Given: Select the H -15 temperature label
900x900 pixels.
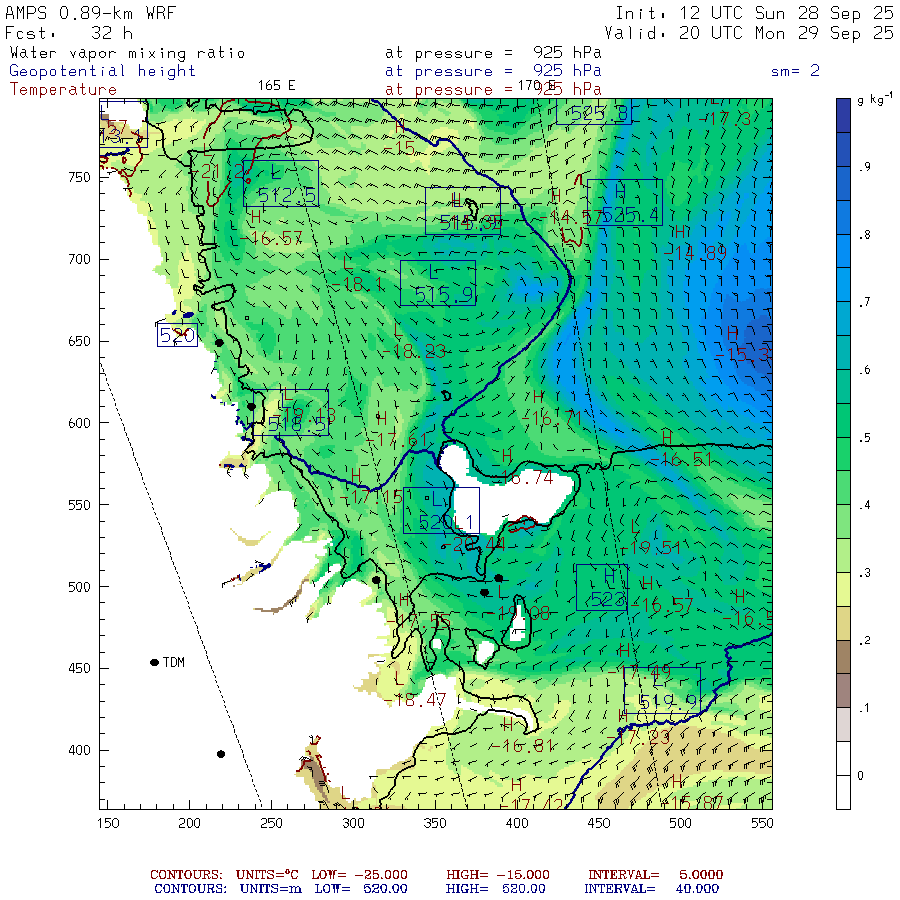Looking at the screenshot, I should pyautogui.click(x=399, y=138).
